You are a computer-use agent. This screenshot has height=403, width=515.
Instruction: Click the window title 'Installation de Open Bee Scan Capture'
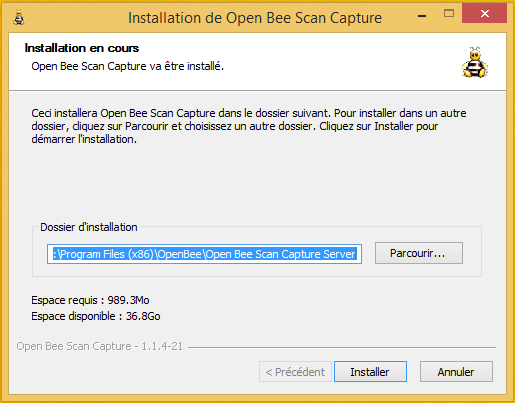pyautogui.click(x=255, y=18)
